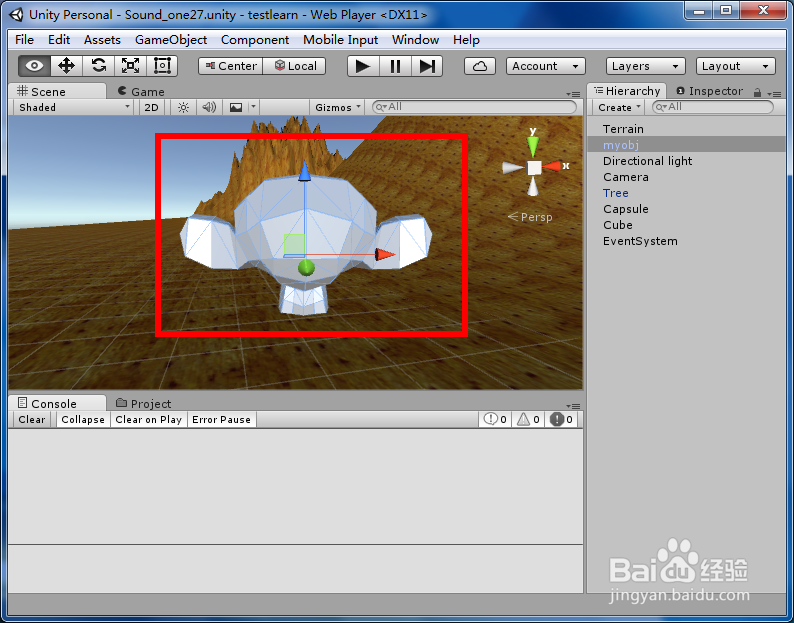Screen dimensions: 794x623
Task: Pause the game playback
Action: tap(395, 66)
